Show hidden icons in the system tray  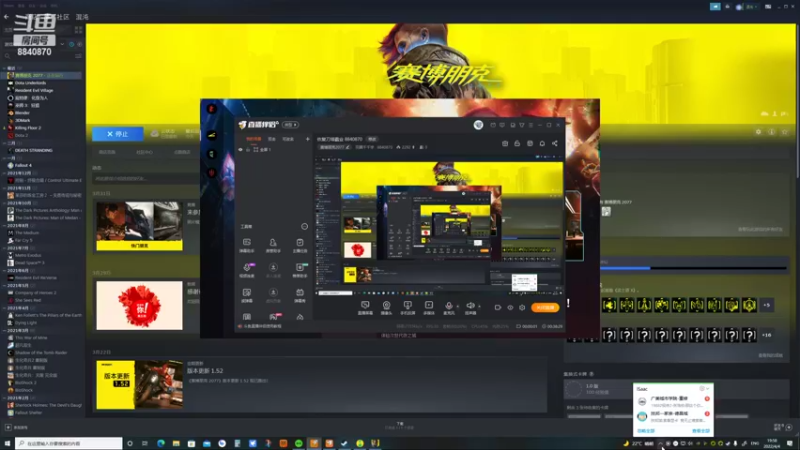click(x=660, y=443)
